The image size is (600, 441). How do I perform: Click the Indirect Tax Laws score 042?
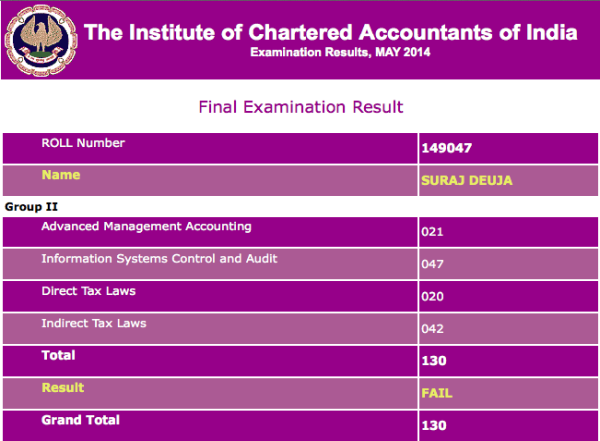click(x=432, y=329)
